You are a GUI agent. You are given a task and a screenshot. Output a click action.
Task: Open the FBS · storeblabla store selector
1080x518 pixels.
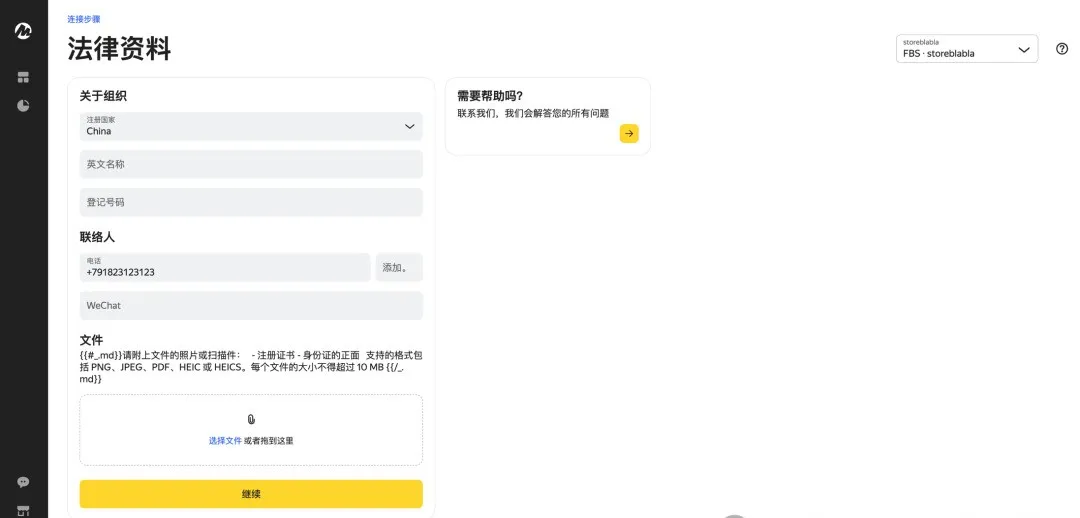click(x=966, y=49)
